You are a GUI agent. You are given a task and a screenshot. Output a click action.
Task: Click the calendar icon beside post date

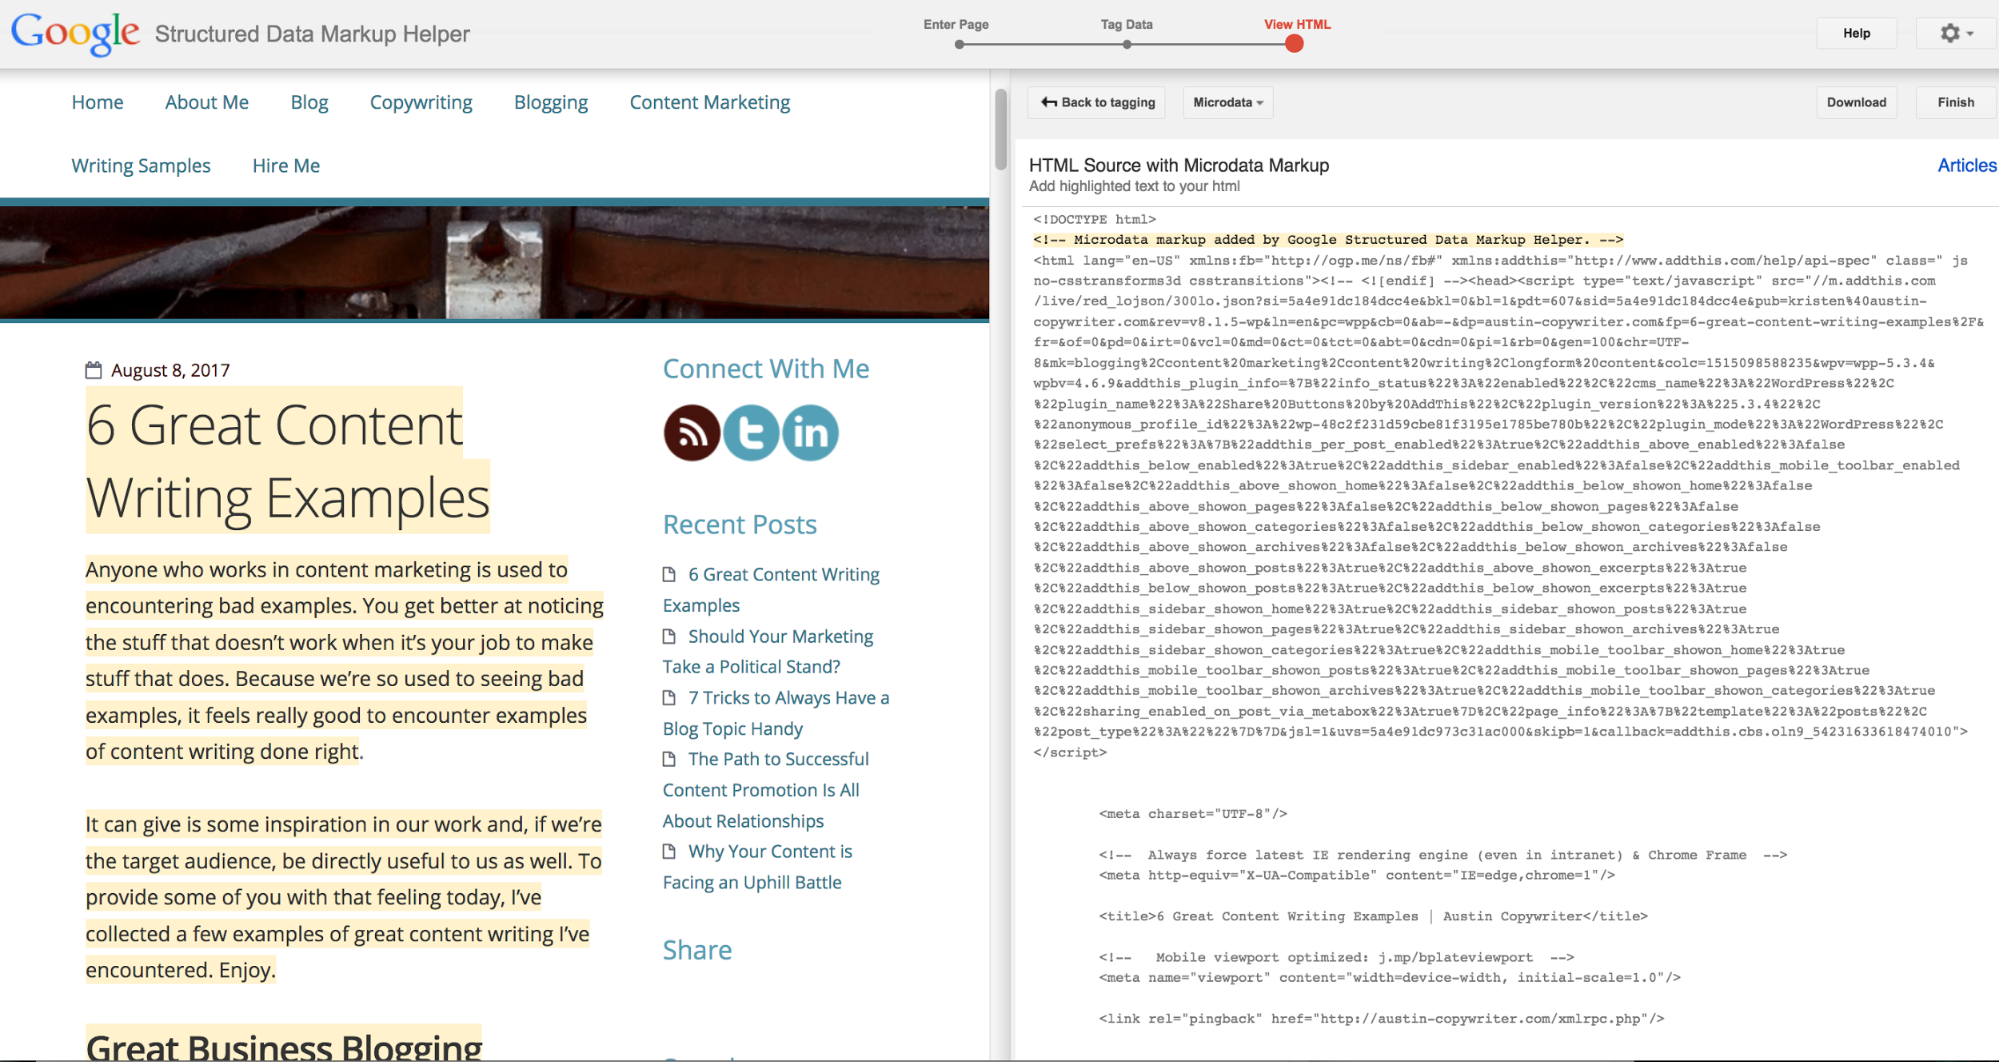pyautogui.click(x=94, y=370)
